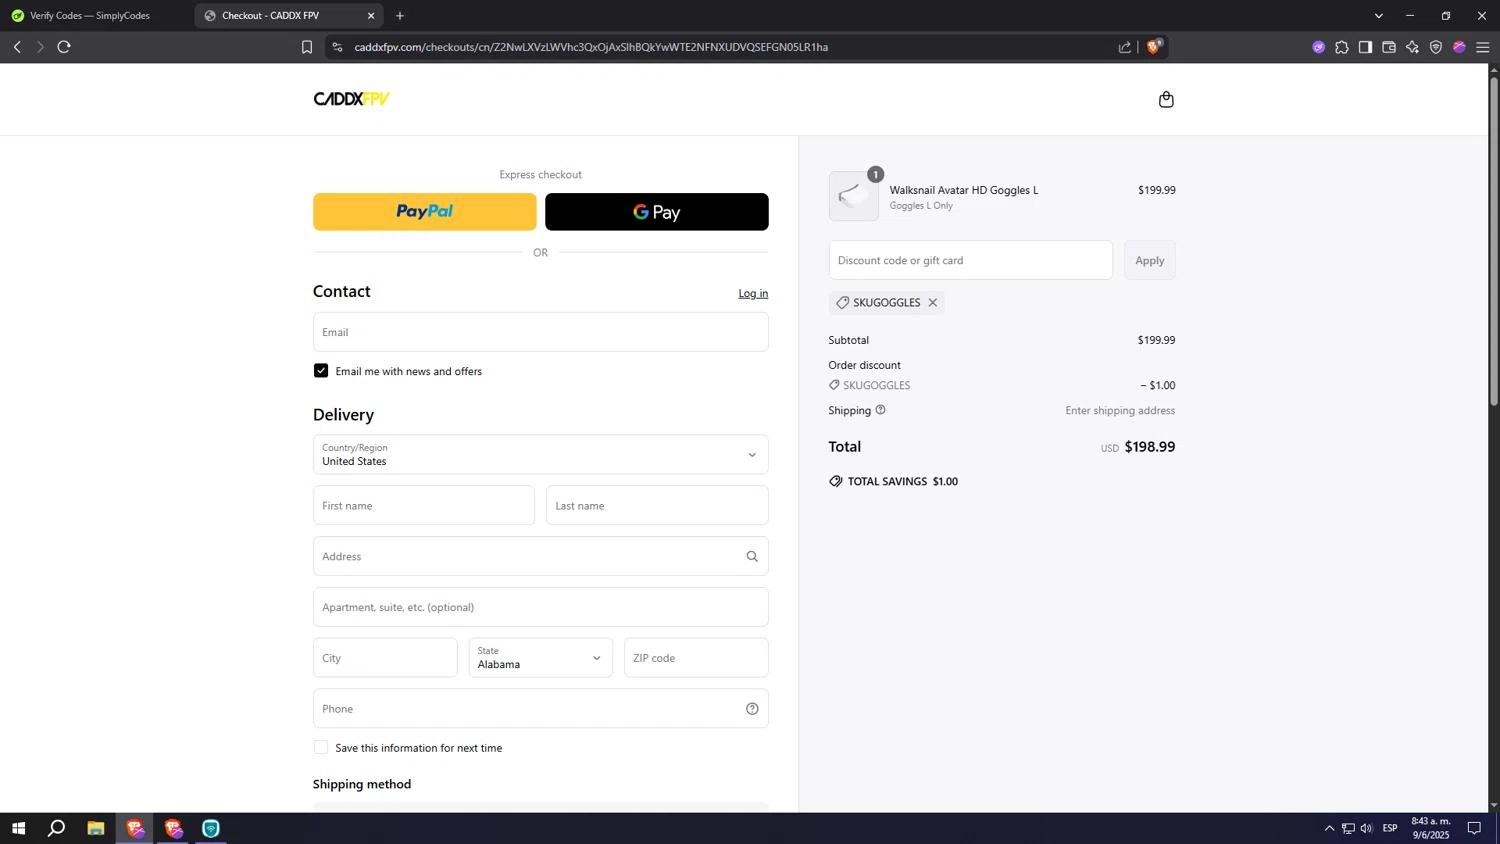The width and height of the screenshot is (1500, 844).
Task: Open the State dropdown showing Alabama
Action: click(540, 658)
